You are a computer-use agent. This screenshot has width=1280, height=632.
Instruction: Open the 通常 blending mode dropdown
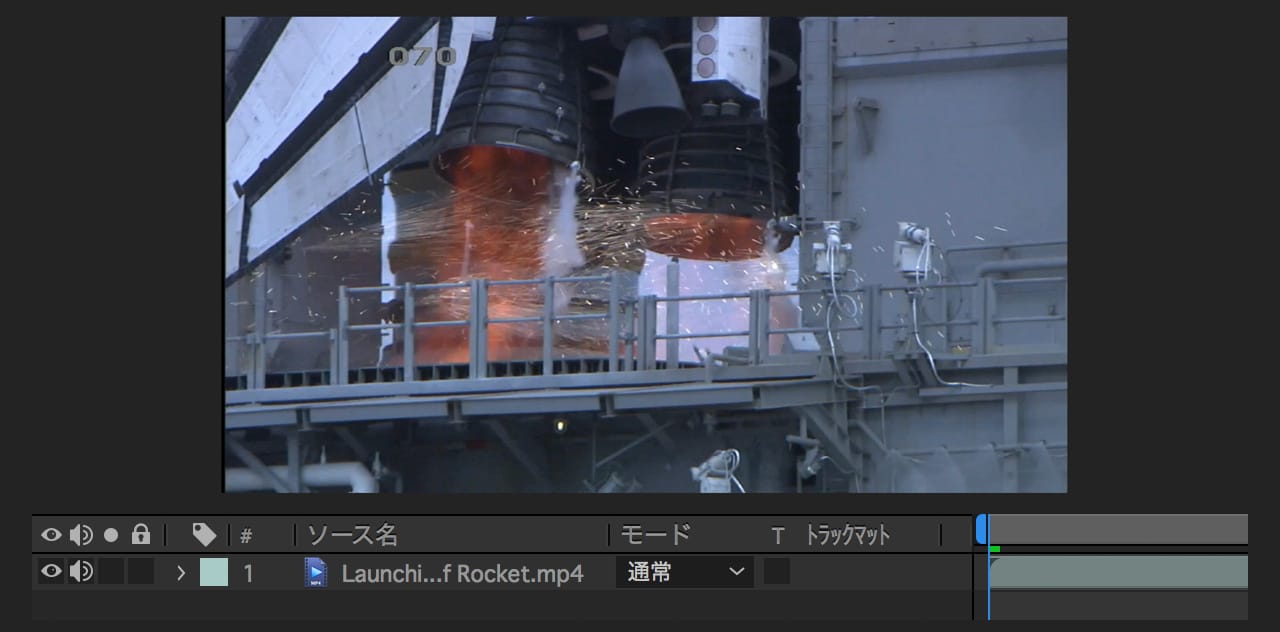(685, 573)
